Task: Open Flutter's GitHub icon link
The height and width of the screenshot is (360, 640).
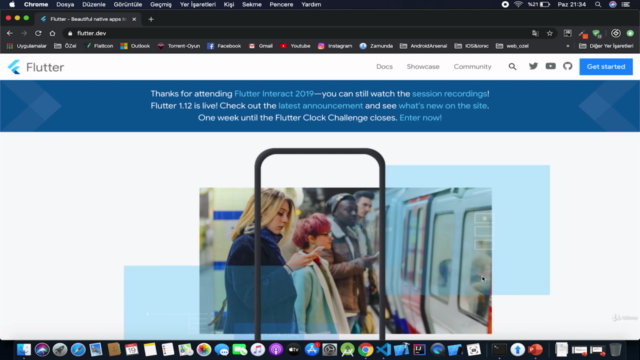Action: [568, 66]
